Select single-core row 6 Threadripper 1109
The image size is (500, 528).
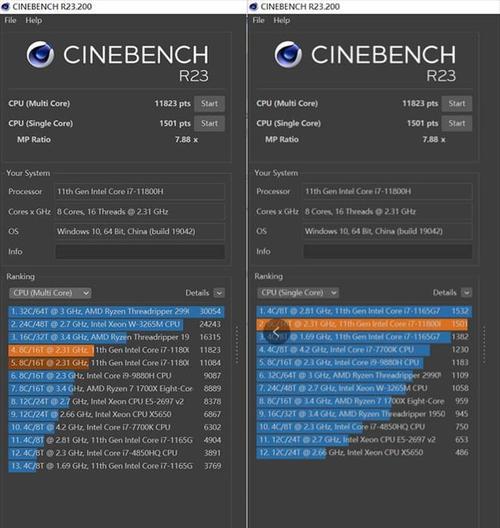tap(364, 375)
